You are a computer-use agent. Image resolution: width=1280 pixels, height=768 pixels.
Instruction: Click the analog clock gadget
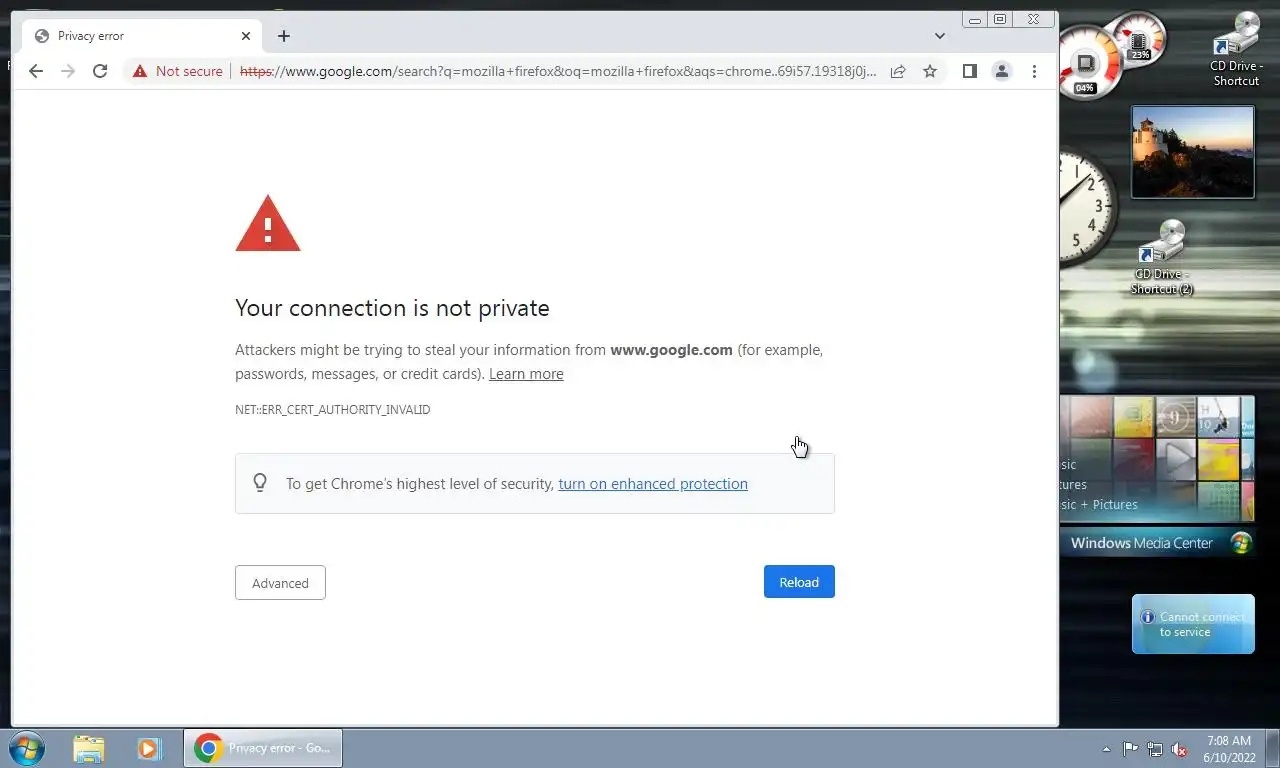click(1088, 207)
